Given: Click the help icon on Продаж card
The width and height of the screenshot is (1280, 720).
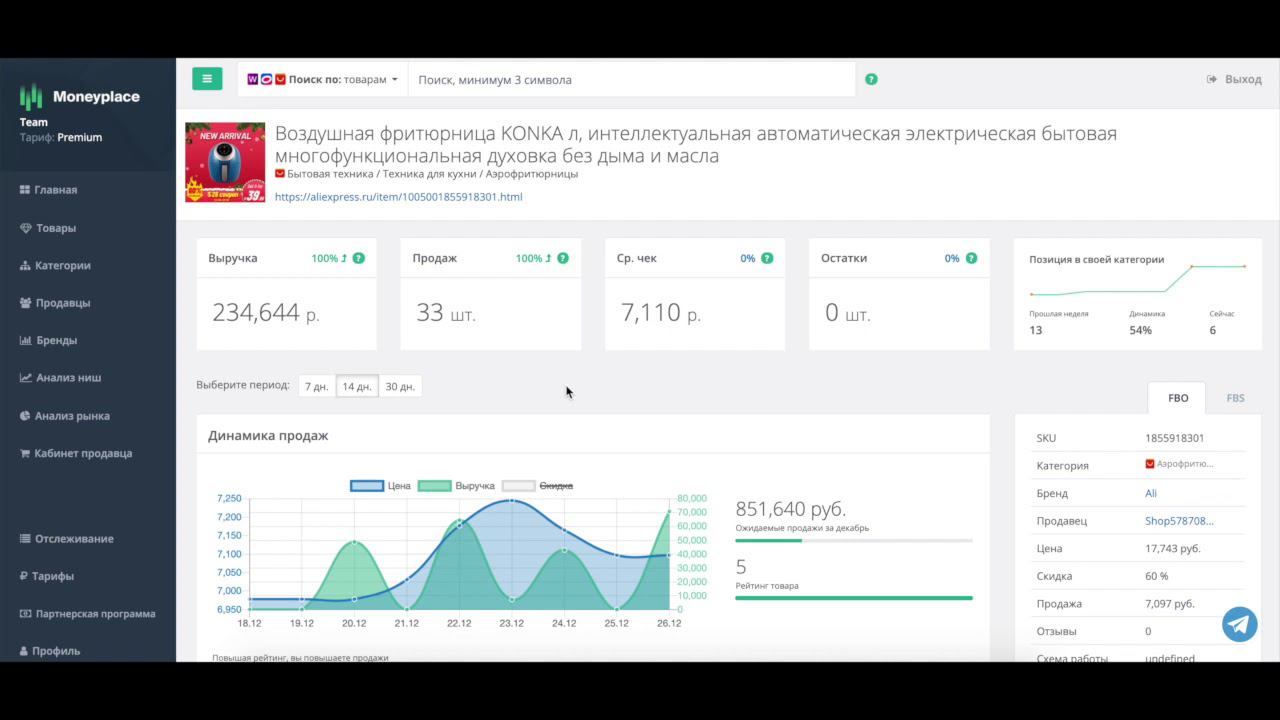Looking at the screenshot, I should click(563, 258).
